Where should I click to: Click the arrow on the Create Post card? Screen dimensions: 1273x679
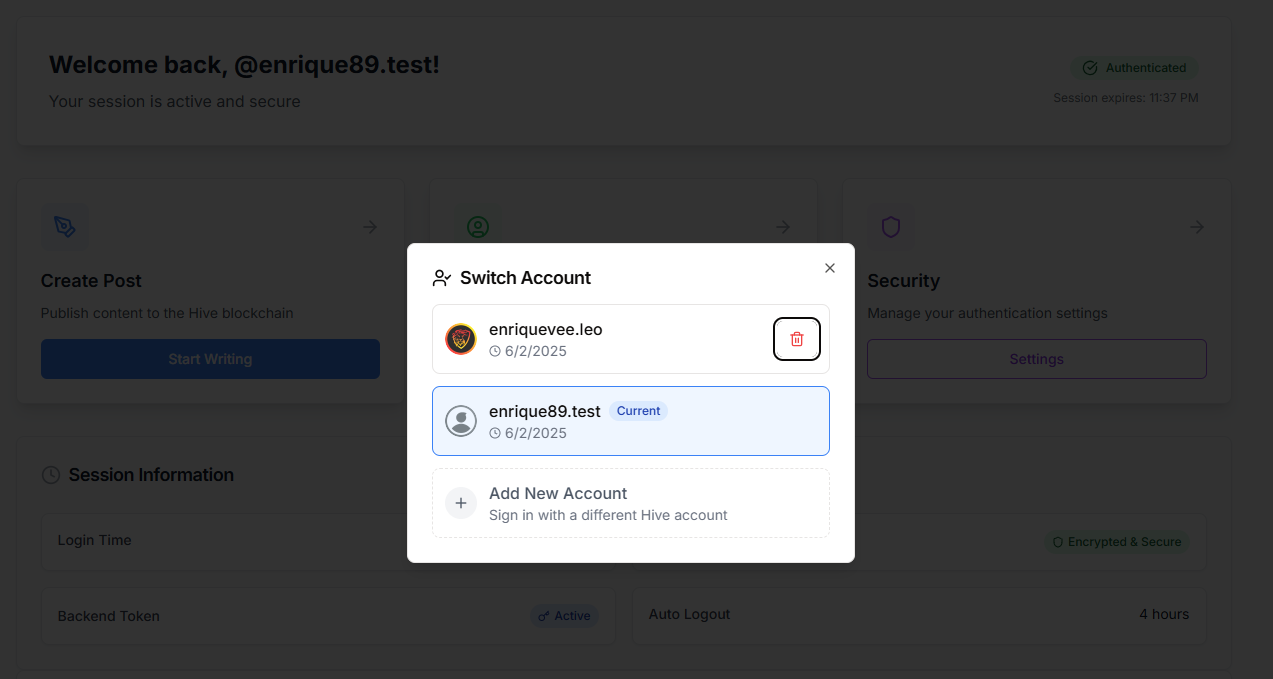click(x=370, y=227)
